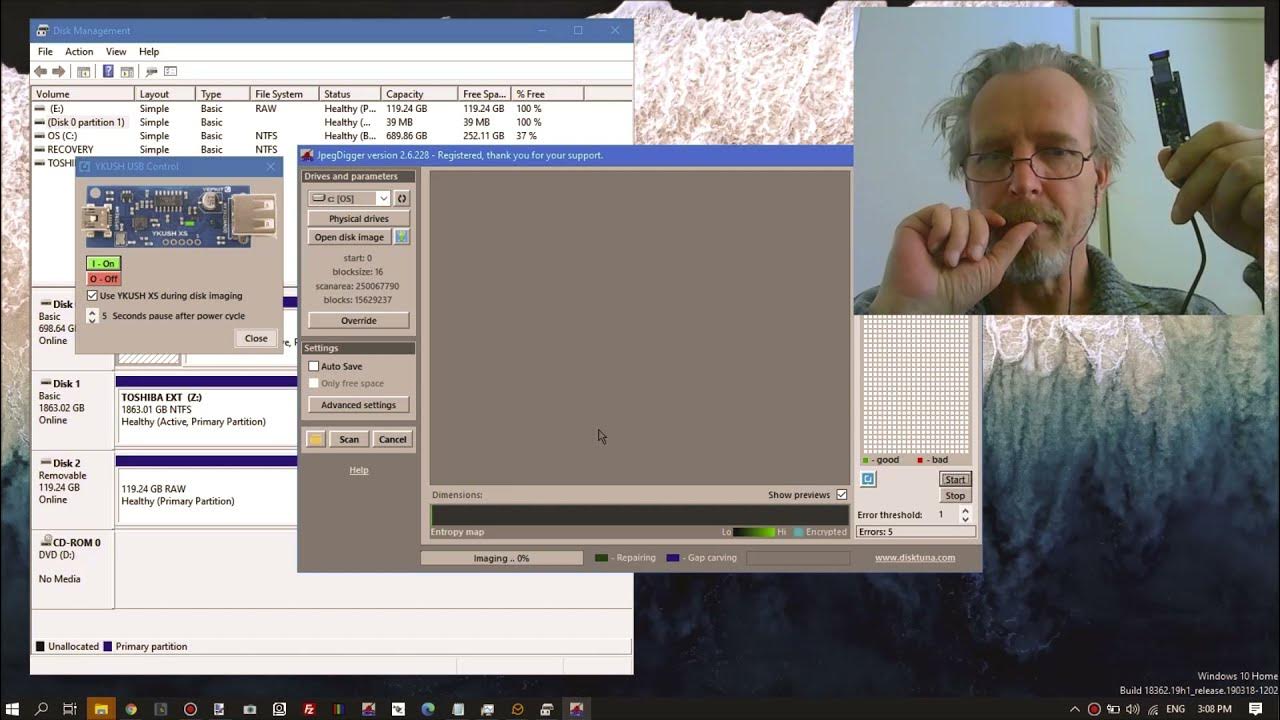
Task: Click Open disk image button
Action: [x=349, y=237]
